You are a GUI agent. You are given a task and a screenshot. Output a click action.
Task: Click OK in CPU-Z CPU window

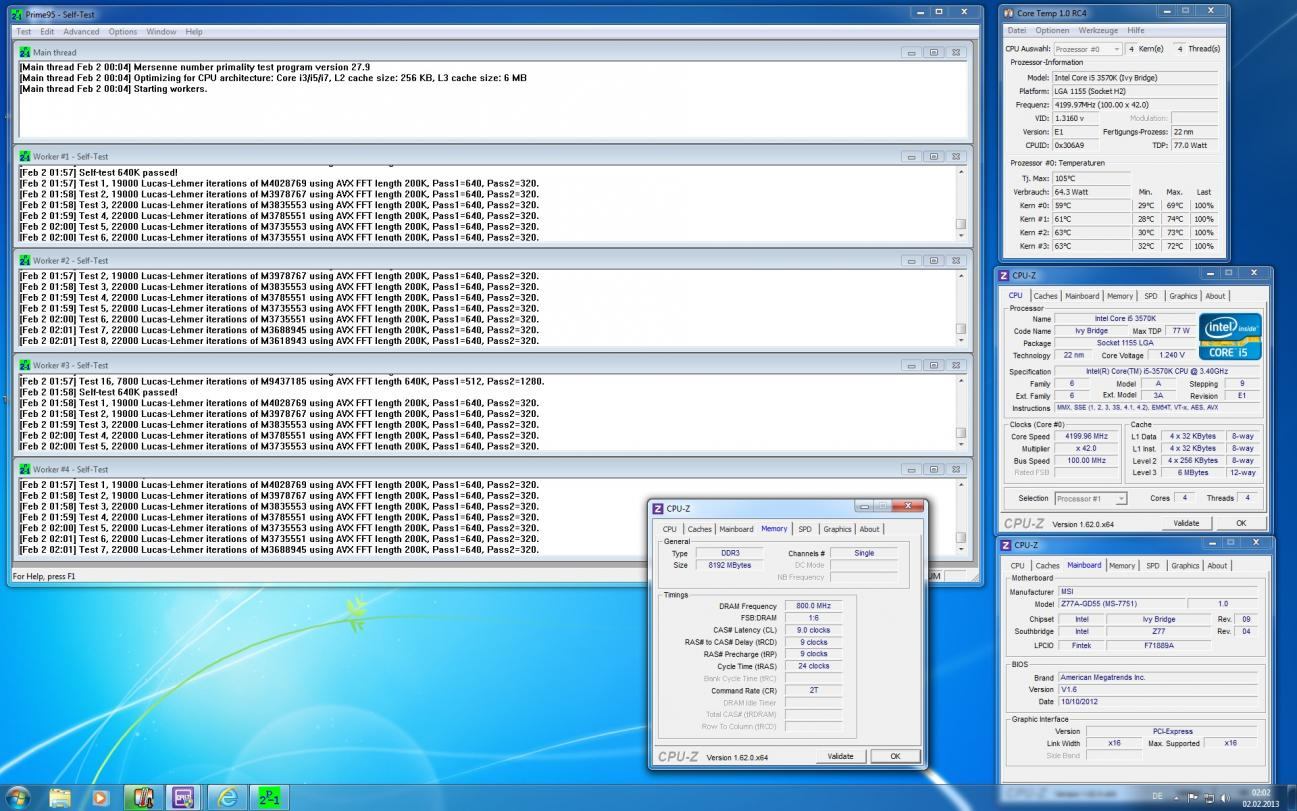tap(1241, 523)
